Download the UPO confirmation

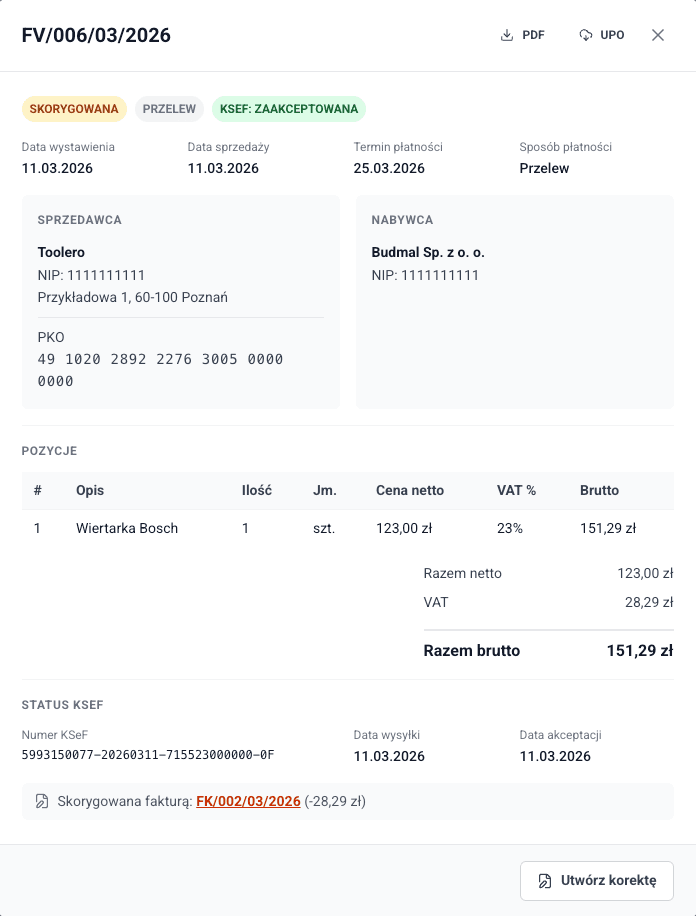coord(601,35)
